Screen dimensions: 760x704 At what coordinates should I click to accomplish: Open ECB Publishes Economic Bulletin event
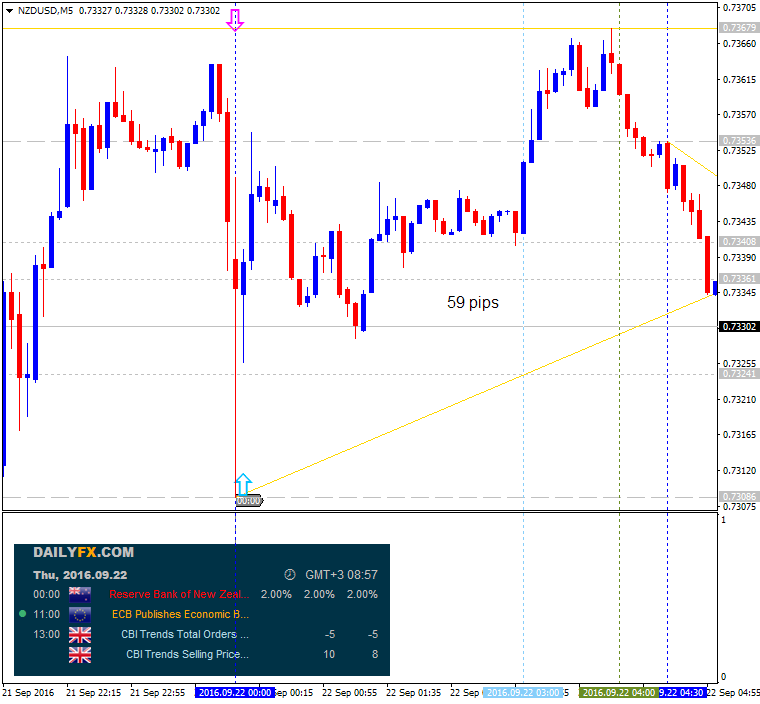[180, 614]
